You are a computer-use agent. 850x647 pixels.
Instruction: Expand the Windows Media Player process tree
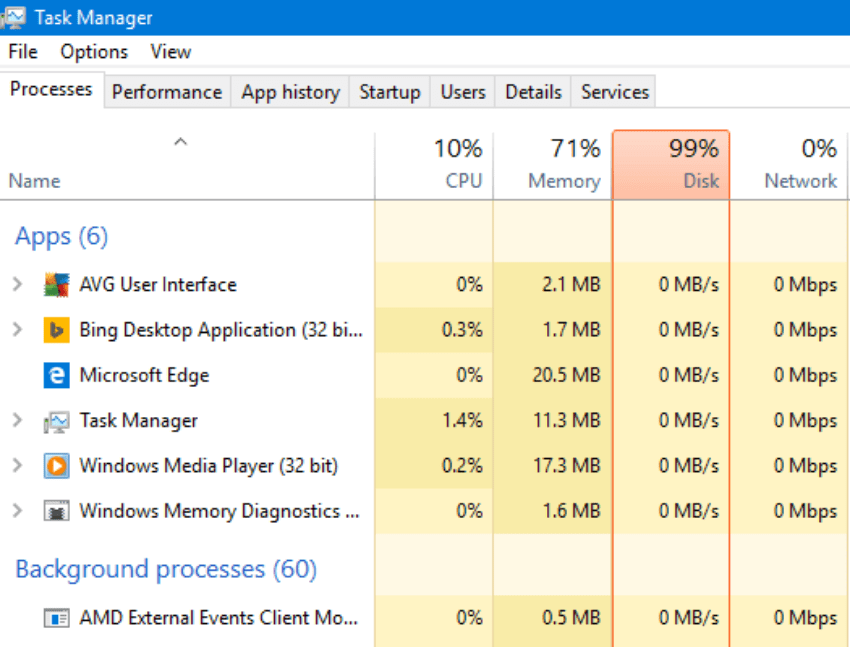[x=17, y=466]
